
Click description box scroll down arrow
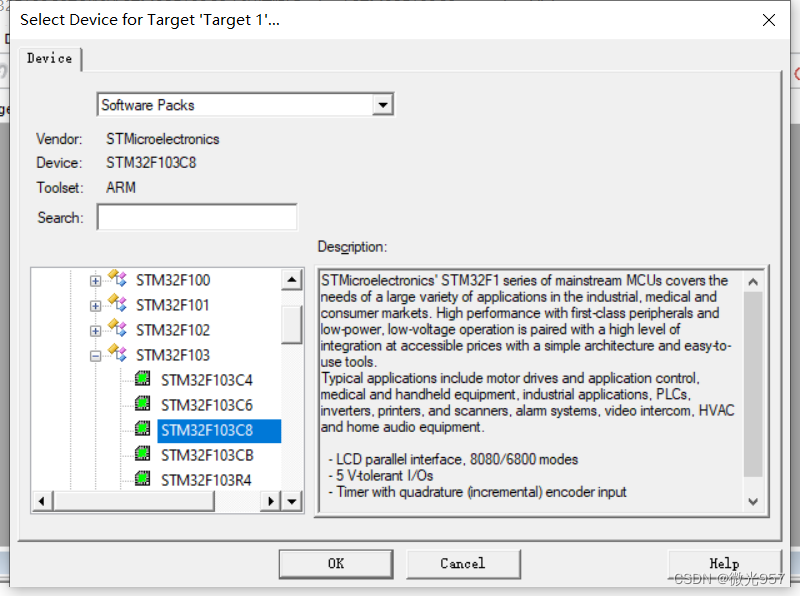pyautogui.click(x=753, y=502)
